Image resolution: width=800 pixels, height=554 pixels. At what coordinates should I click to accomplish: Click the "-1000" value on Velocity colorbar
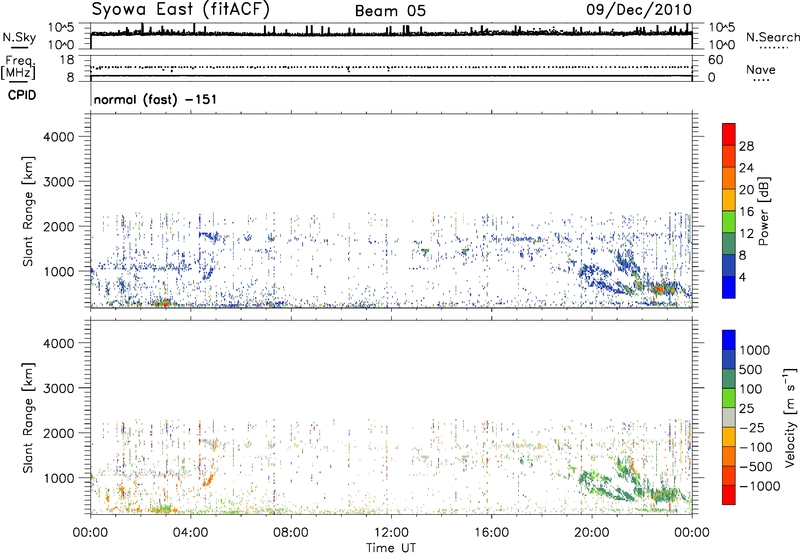tap(759, 486)
